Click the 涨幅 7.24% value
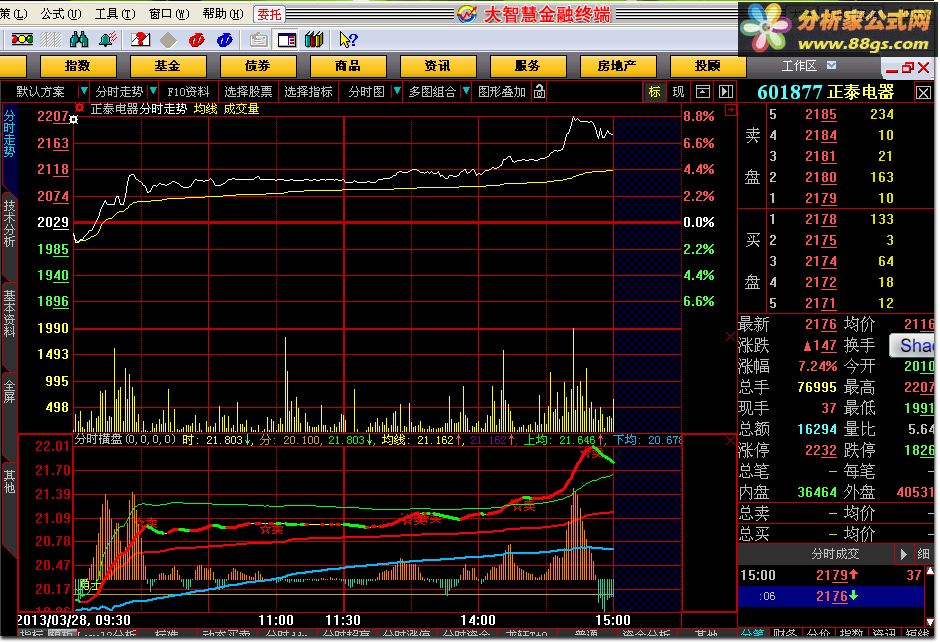940x643 pixels. coord(818,366)
